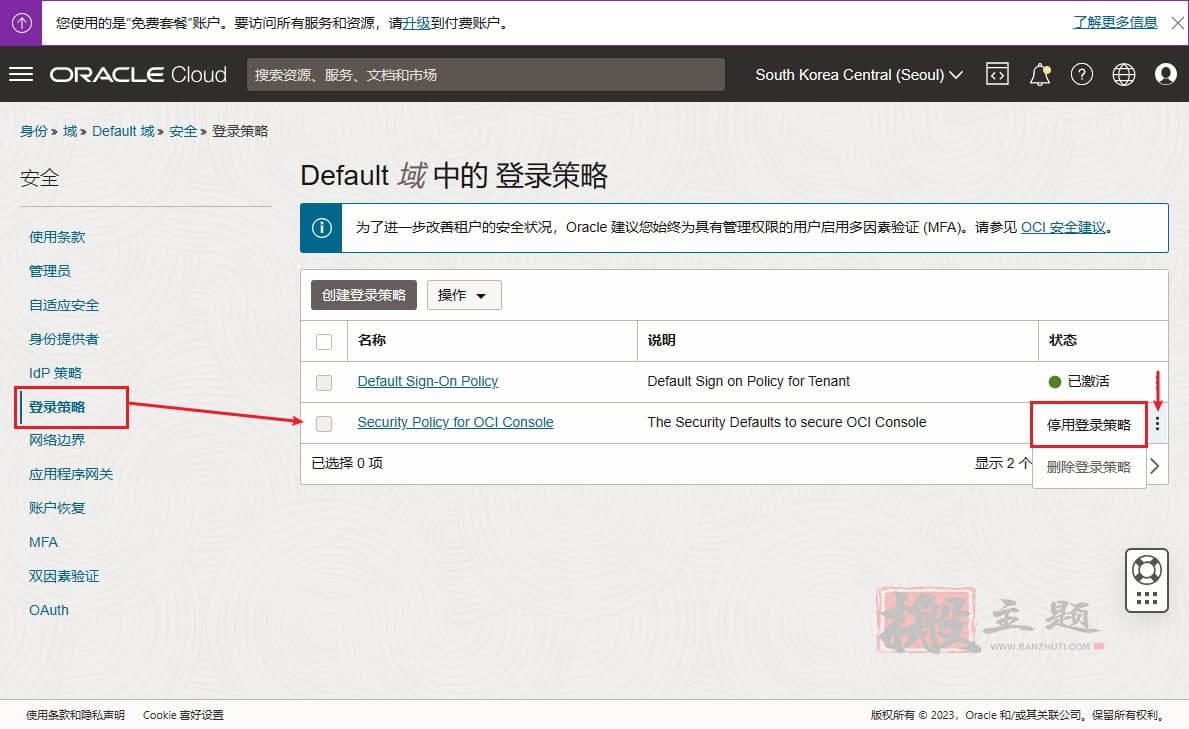Screen dimensions: 1189x729
Task: Click the 已激活 status text
Action: [x=1088, y=381]
